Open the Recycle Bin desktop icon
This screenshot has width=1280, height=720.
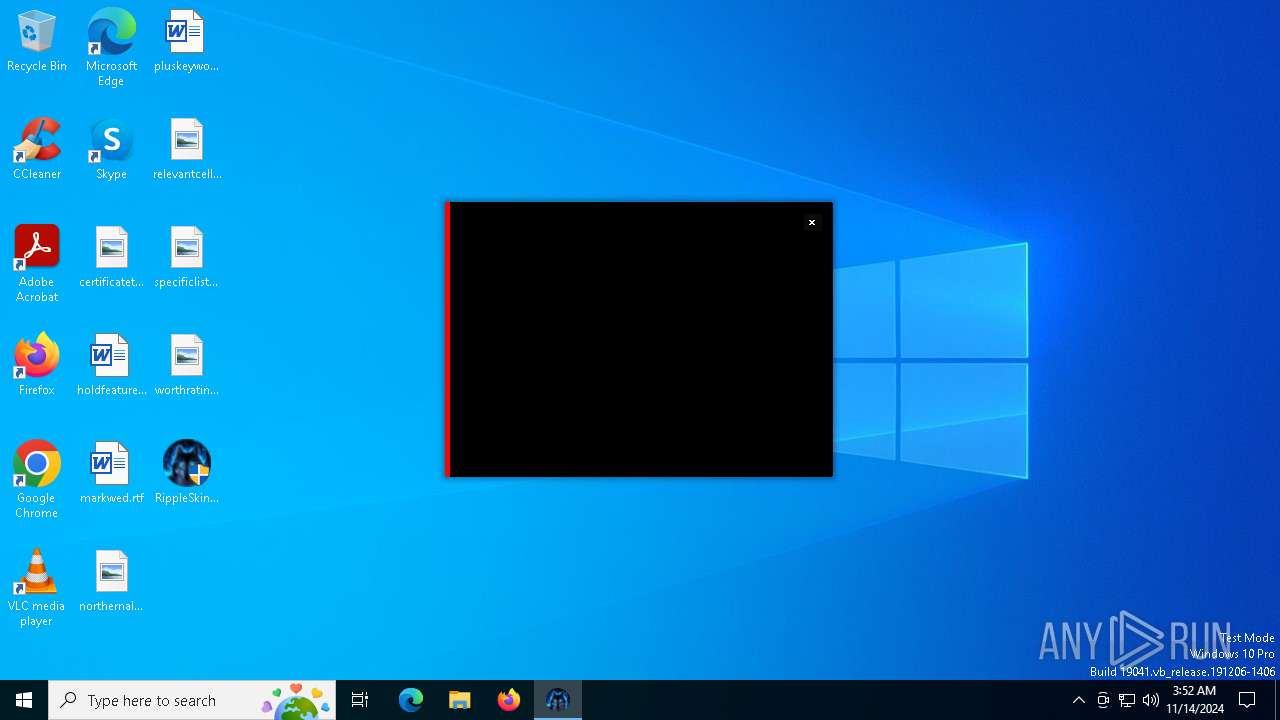pyautogui.click(x=37, y=42)
